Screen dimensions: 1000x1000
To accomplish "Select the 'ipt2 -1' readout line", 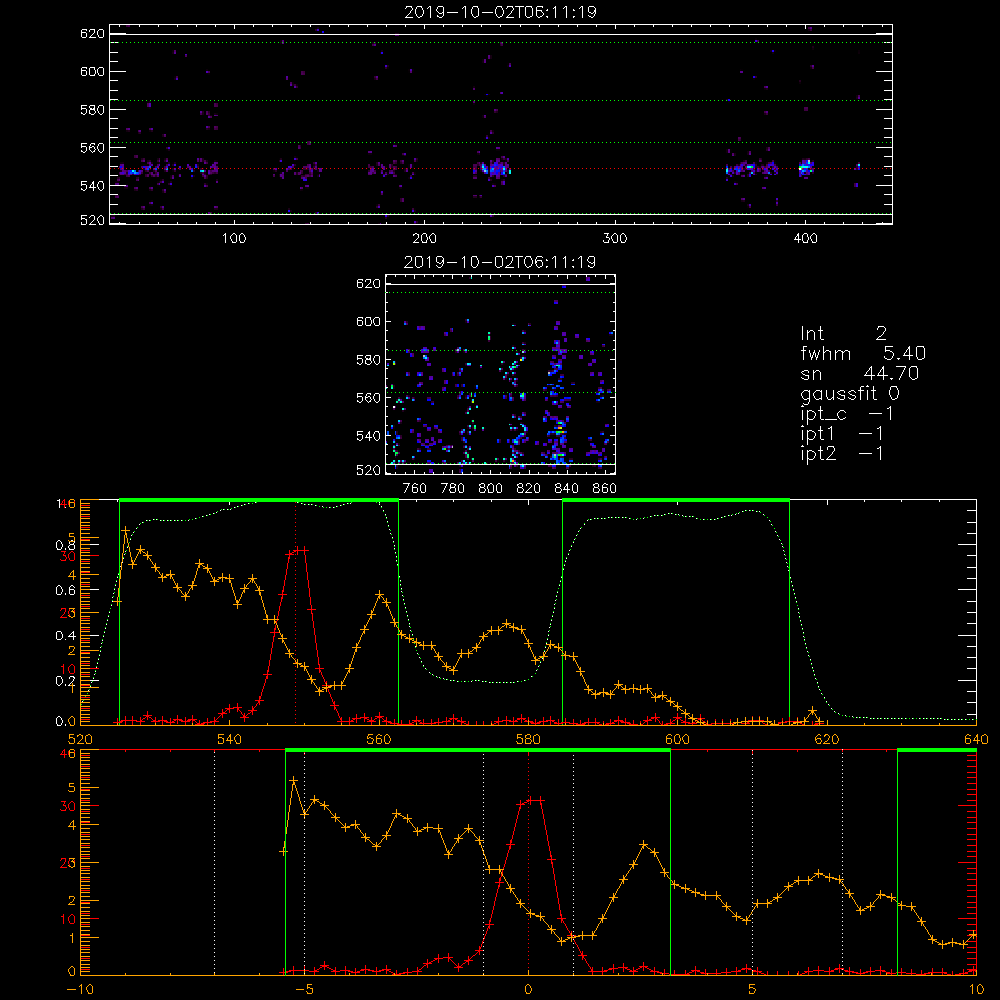I will point(842,453).
